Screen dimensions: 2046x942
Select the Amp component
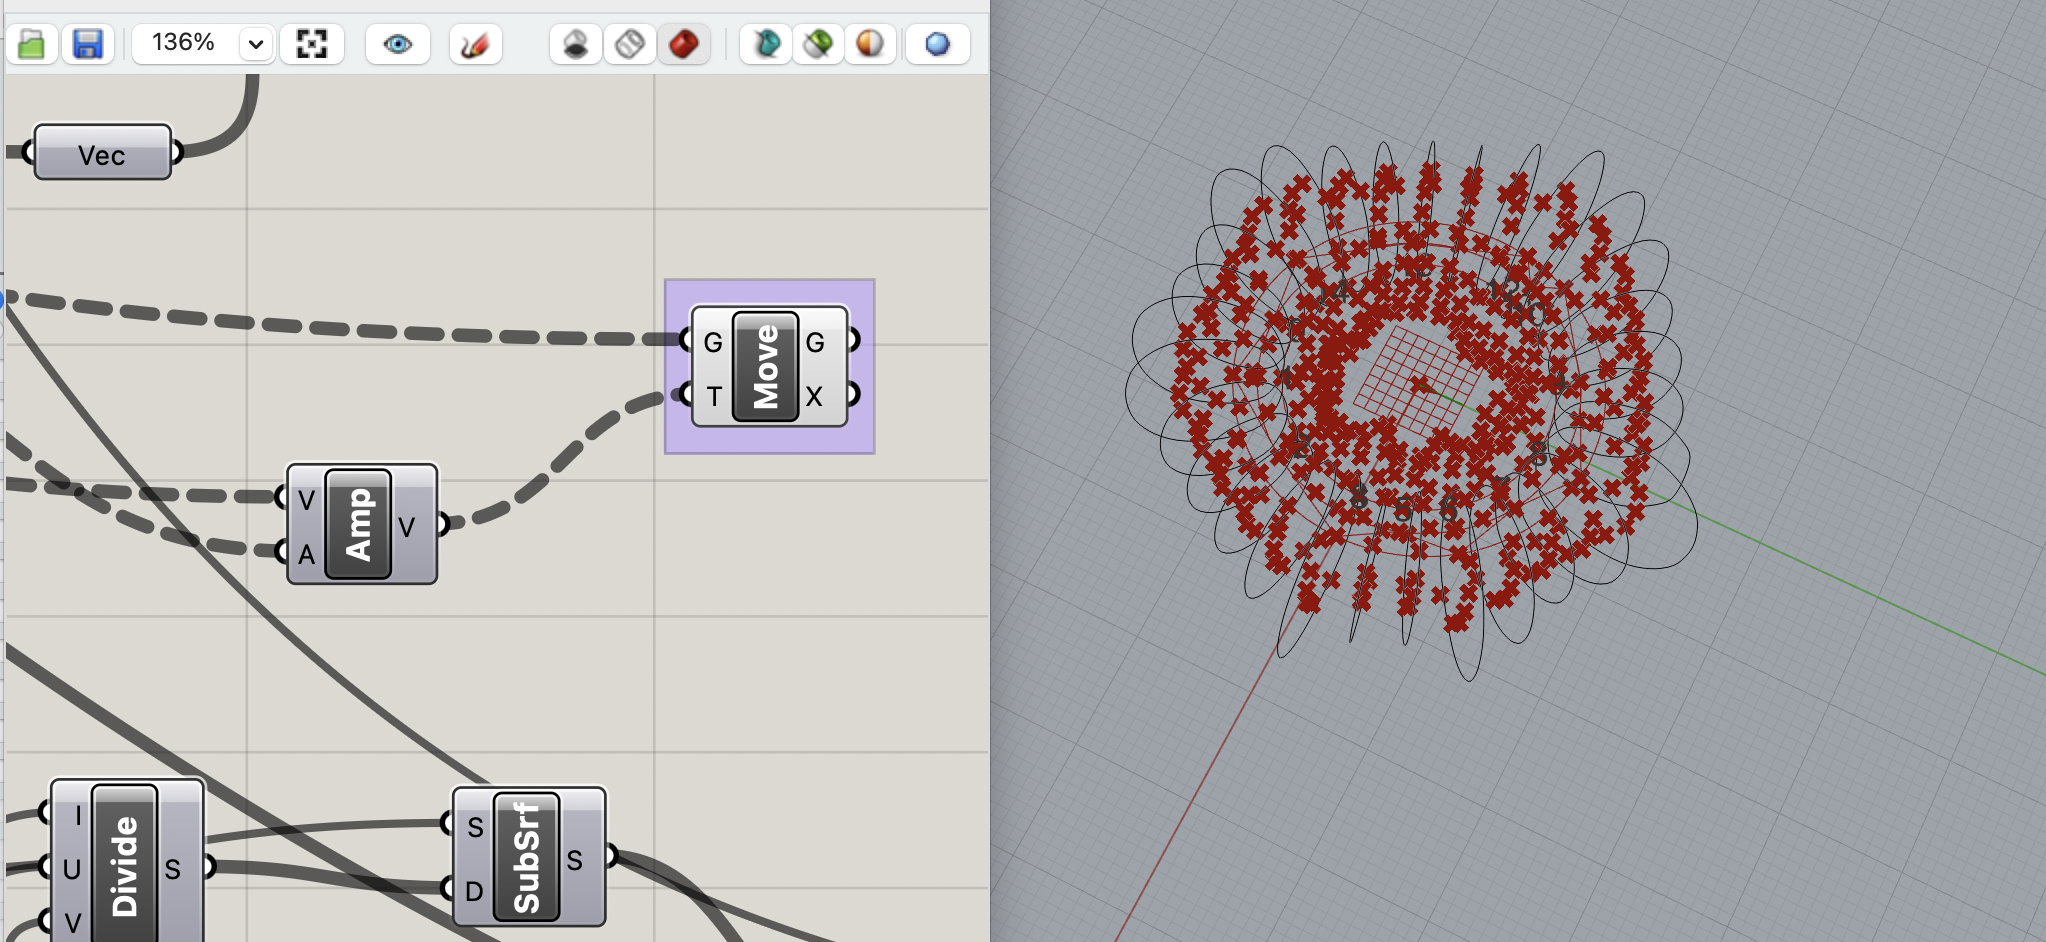tap(358, 524)
